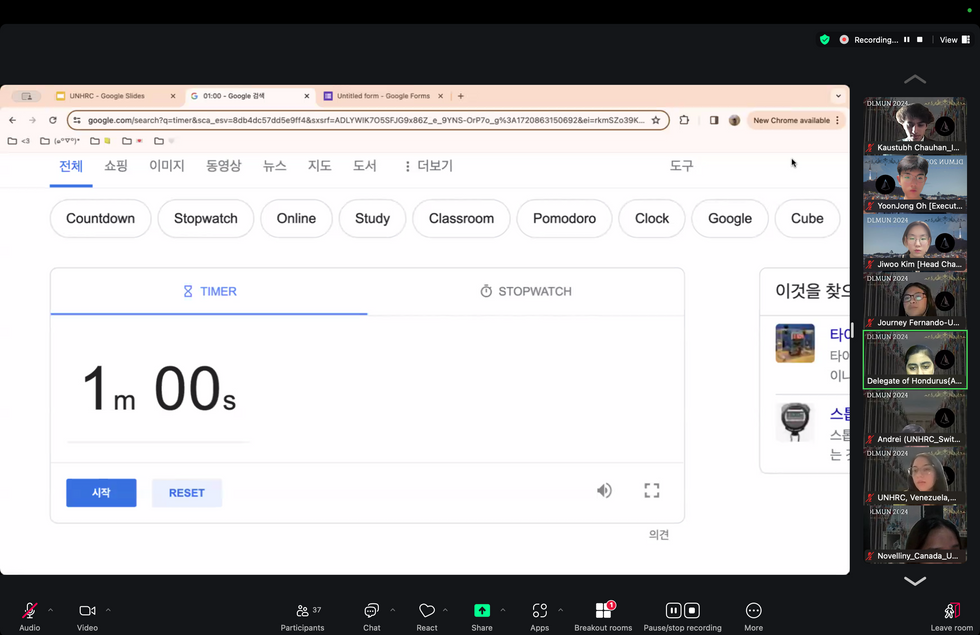Open the Chat panel
The height and width of the screenshot is (635, 980).
(x=371, y=616)
